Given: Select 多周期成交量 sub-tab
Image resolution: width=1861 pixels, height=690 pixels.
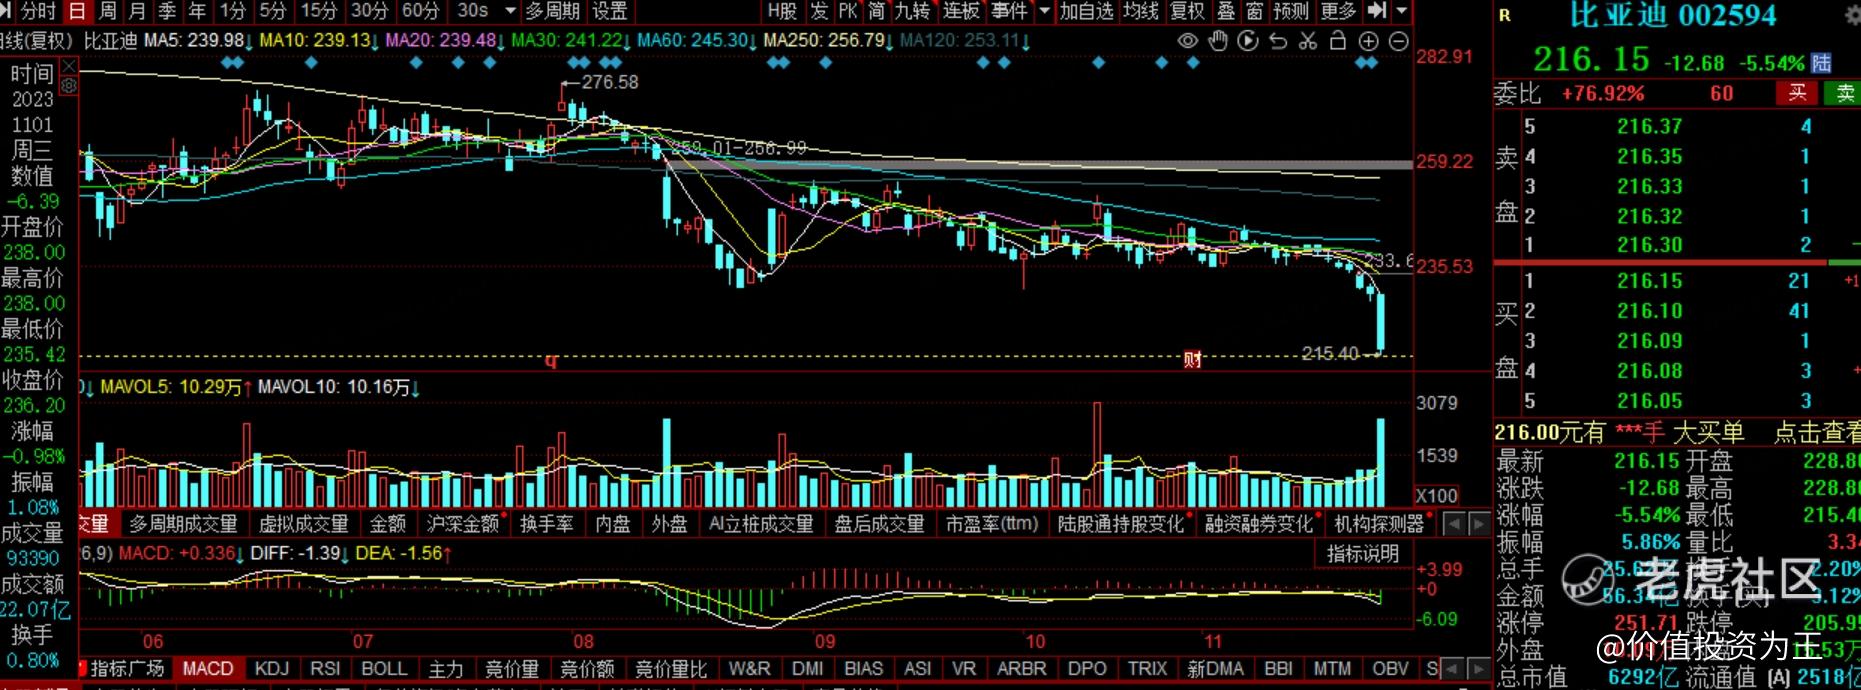Looking at the screenshot, I should (183, 524).
